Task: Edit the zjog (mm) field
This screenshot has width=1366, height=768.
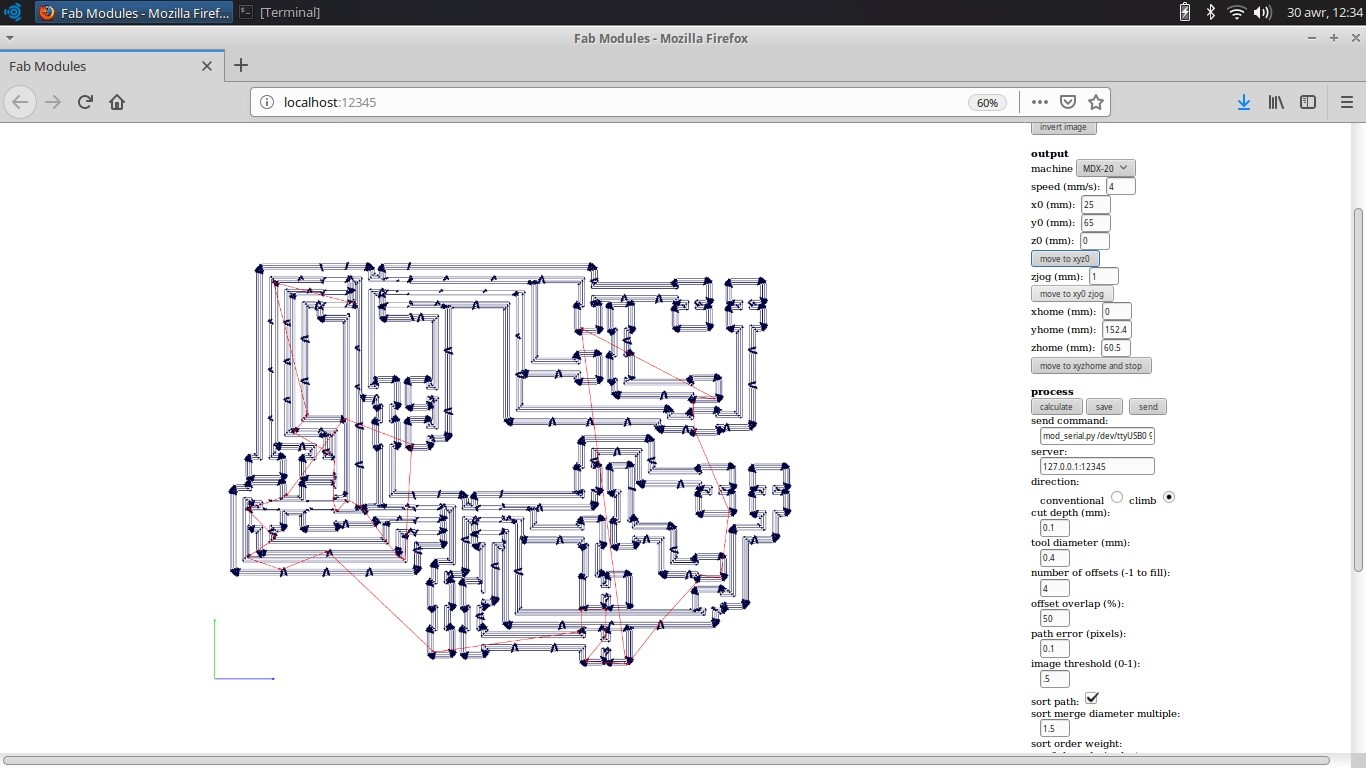Action: [1104, 276]
